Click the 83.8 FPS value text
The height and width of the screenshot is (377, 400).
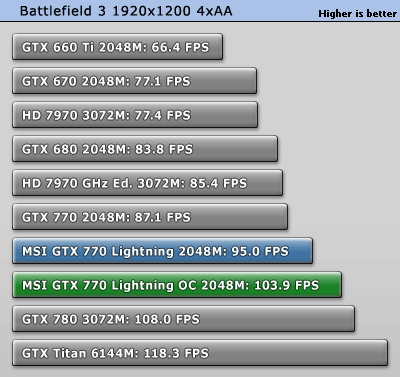tap(164, 149)
